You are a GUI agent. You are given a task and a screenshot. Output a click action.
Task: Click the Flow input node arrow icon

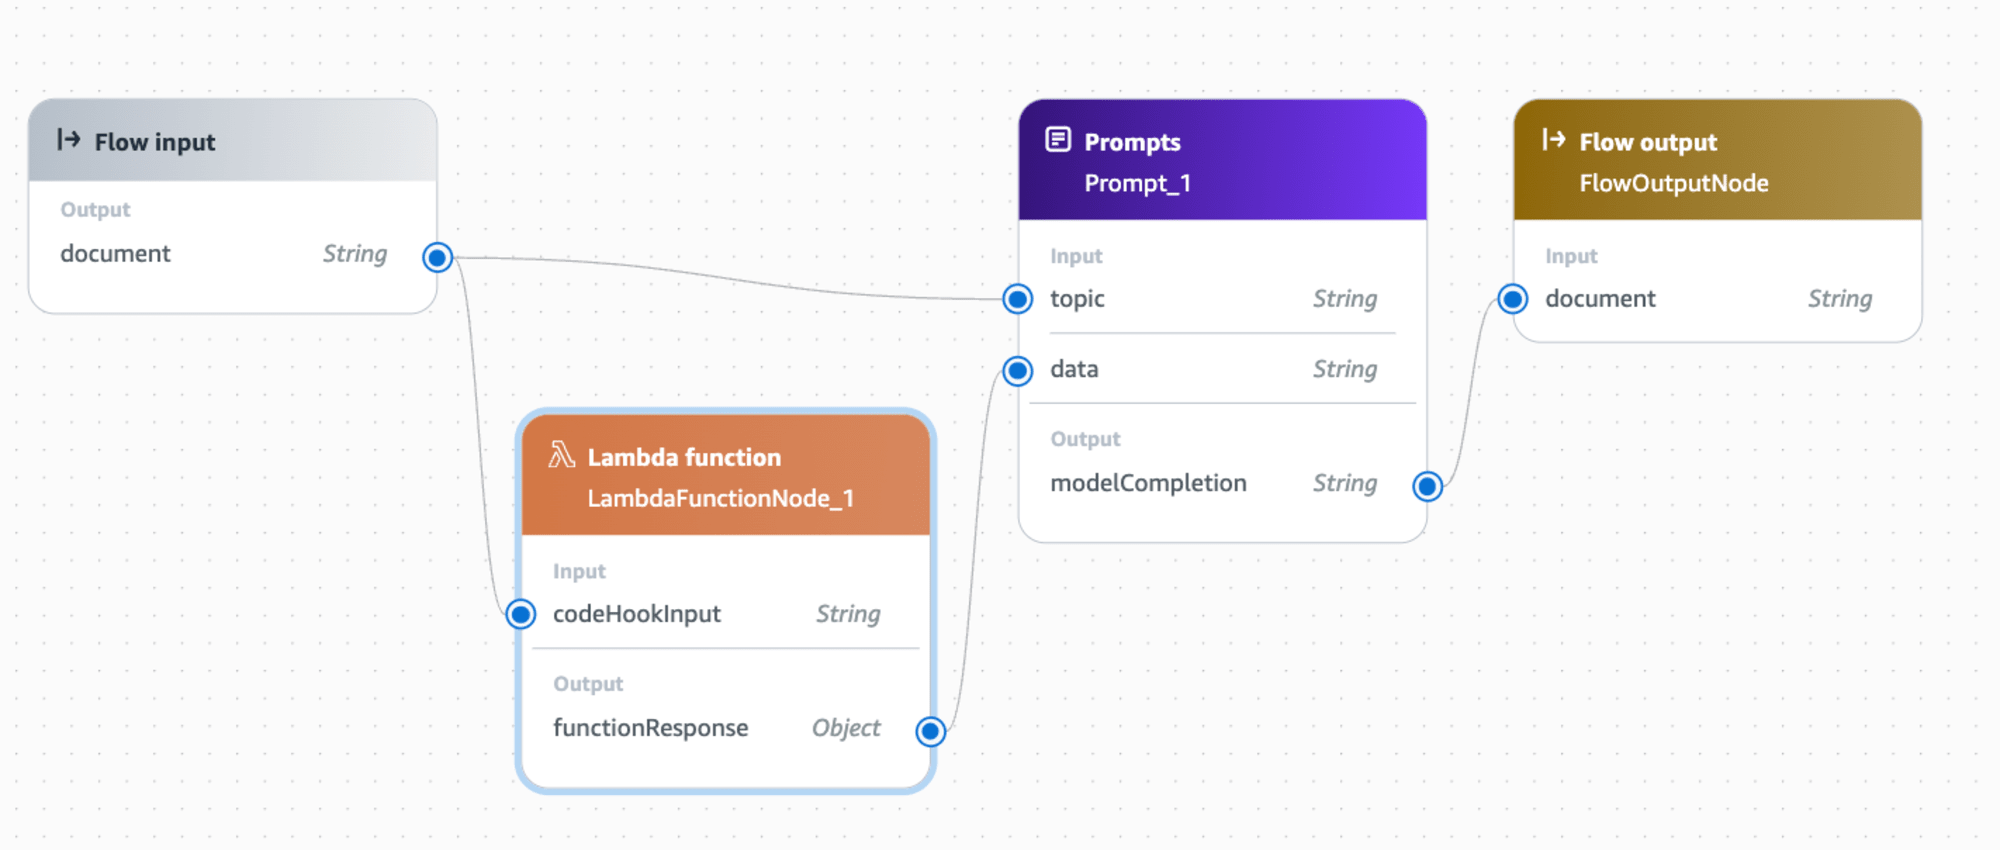point(68,139)
